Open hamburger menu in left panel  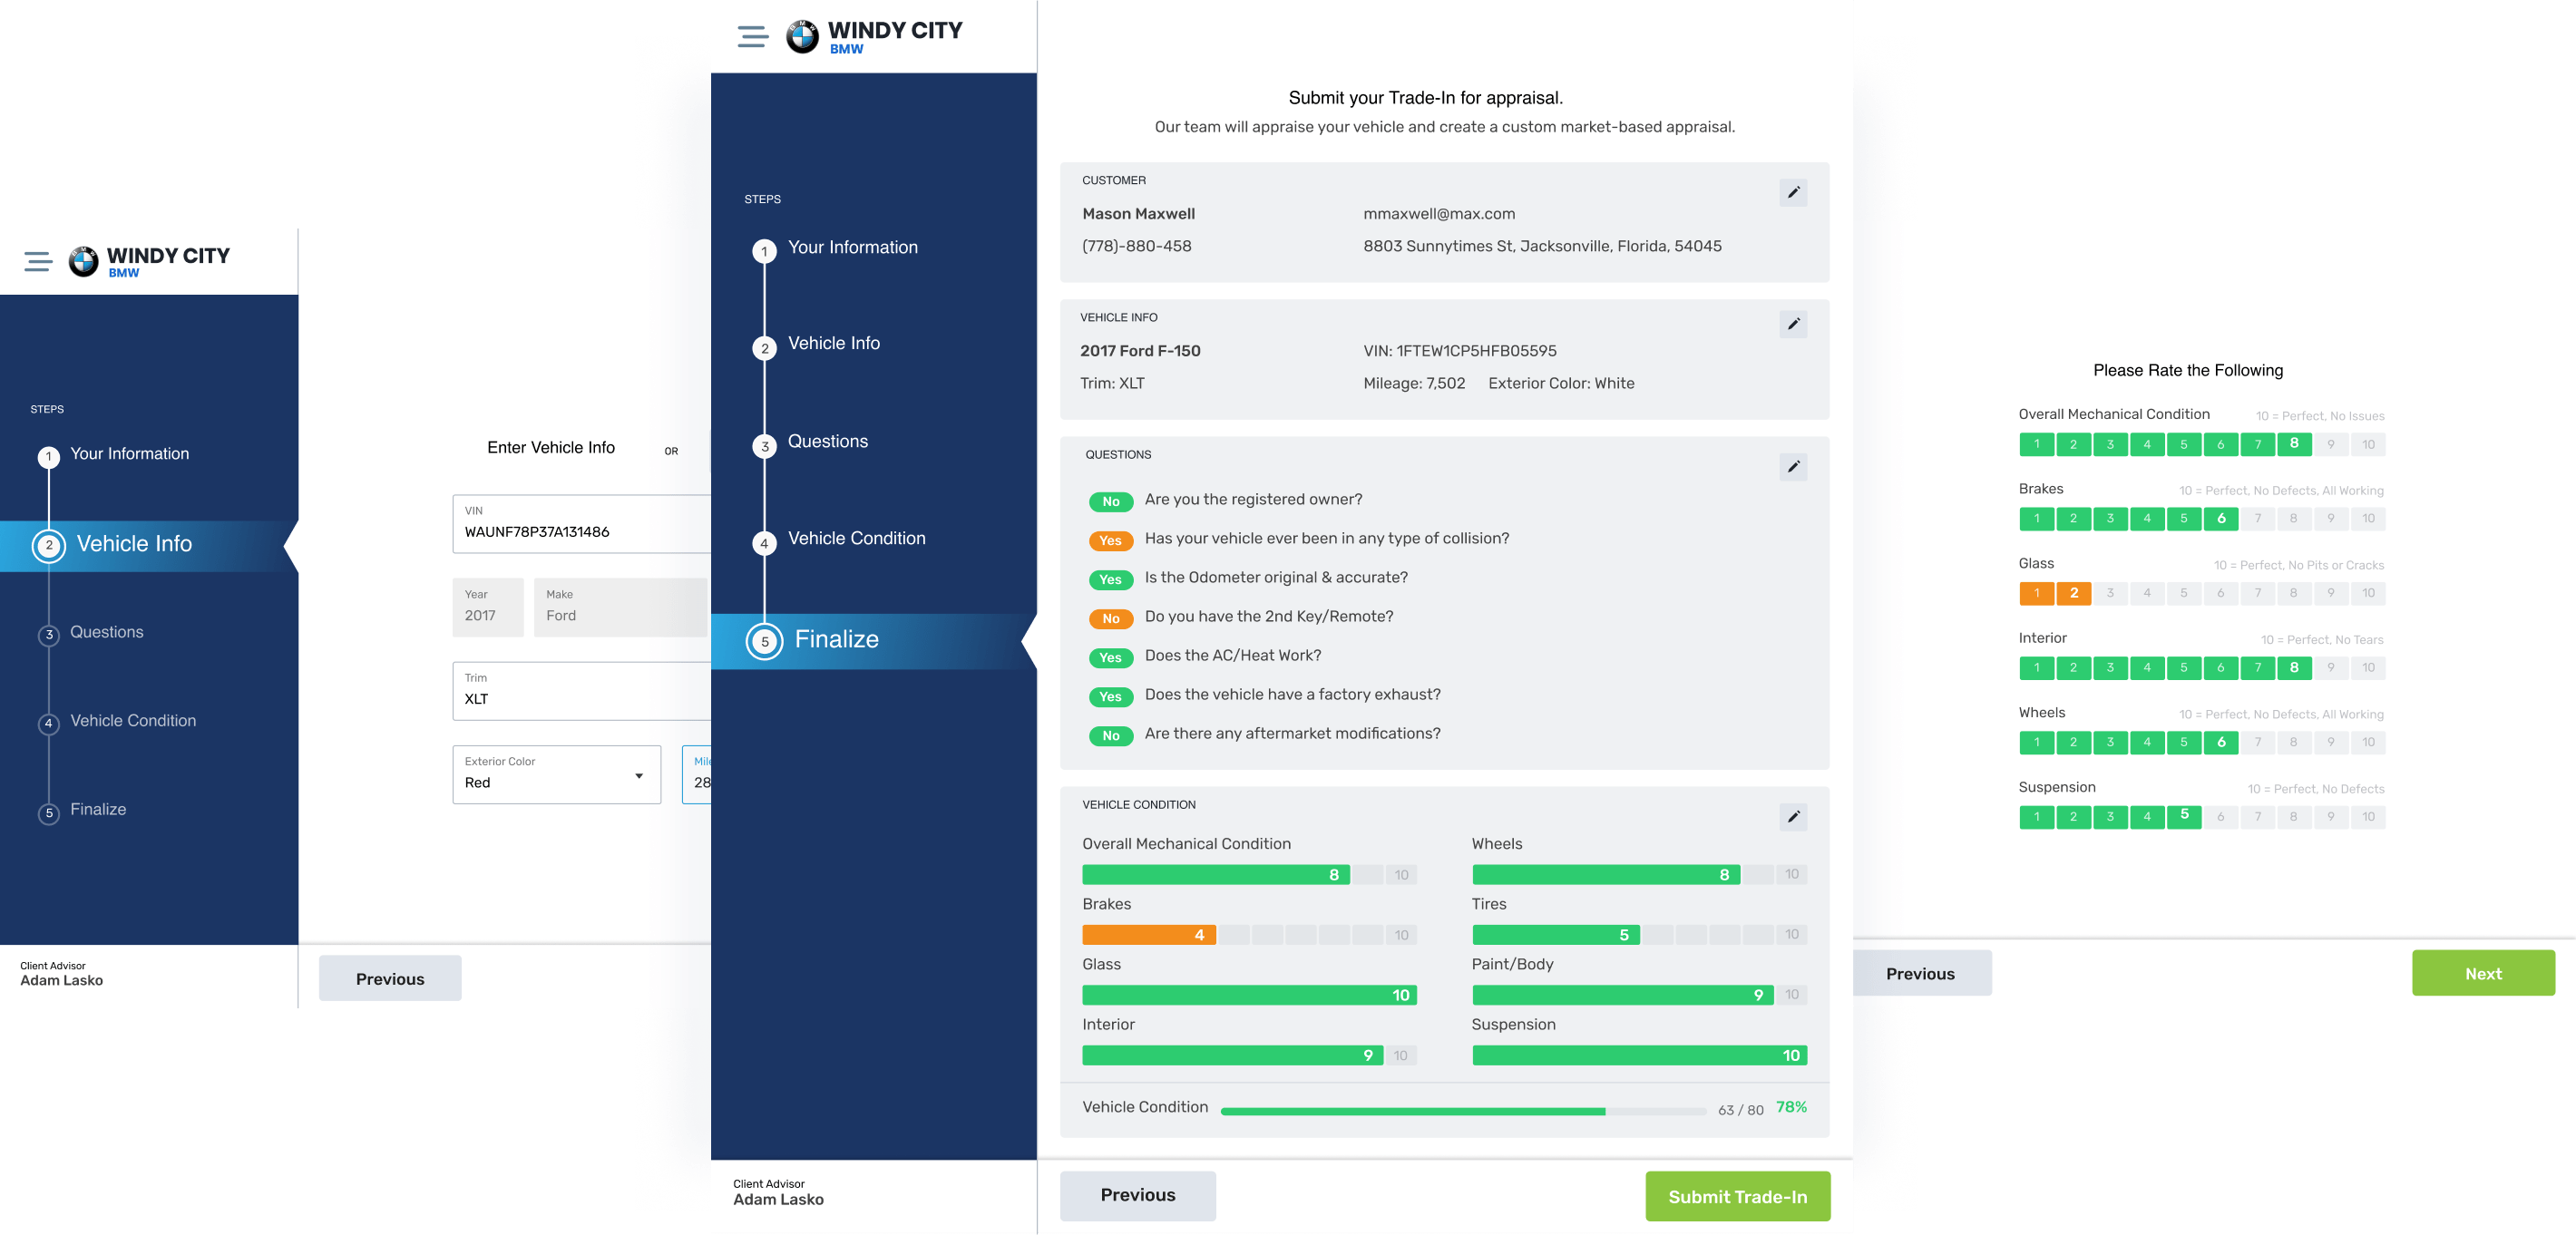(x=38, y=262)
